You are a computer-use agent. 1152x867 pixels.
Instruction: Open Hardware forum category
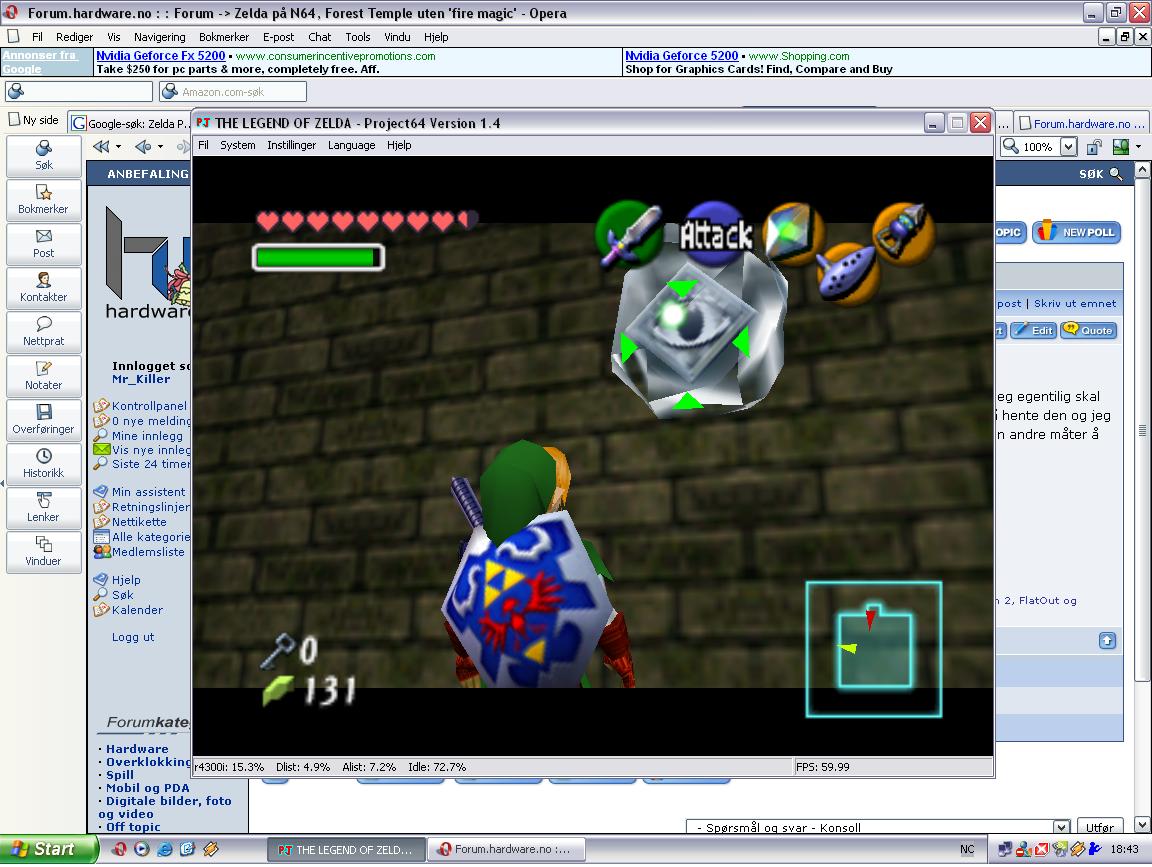click(x=137, y=749)
